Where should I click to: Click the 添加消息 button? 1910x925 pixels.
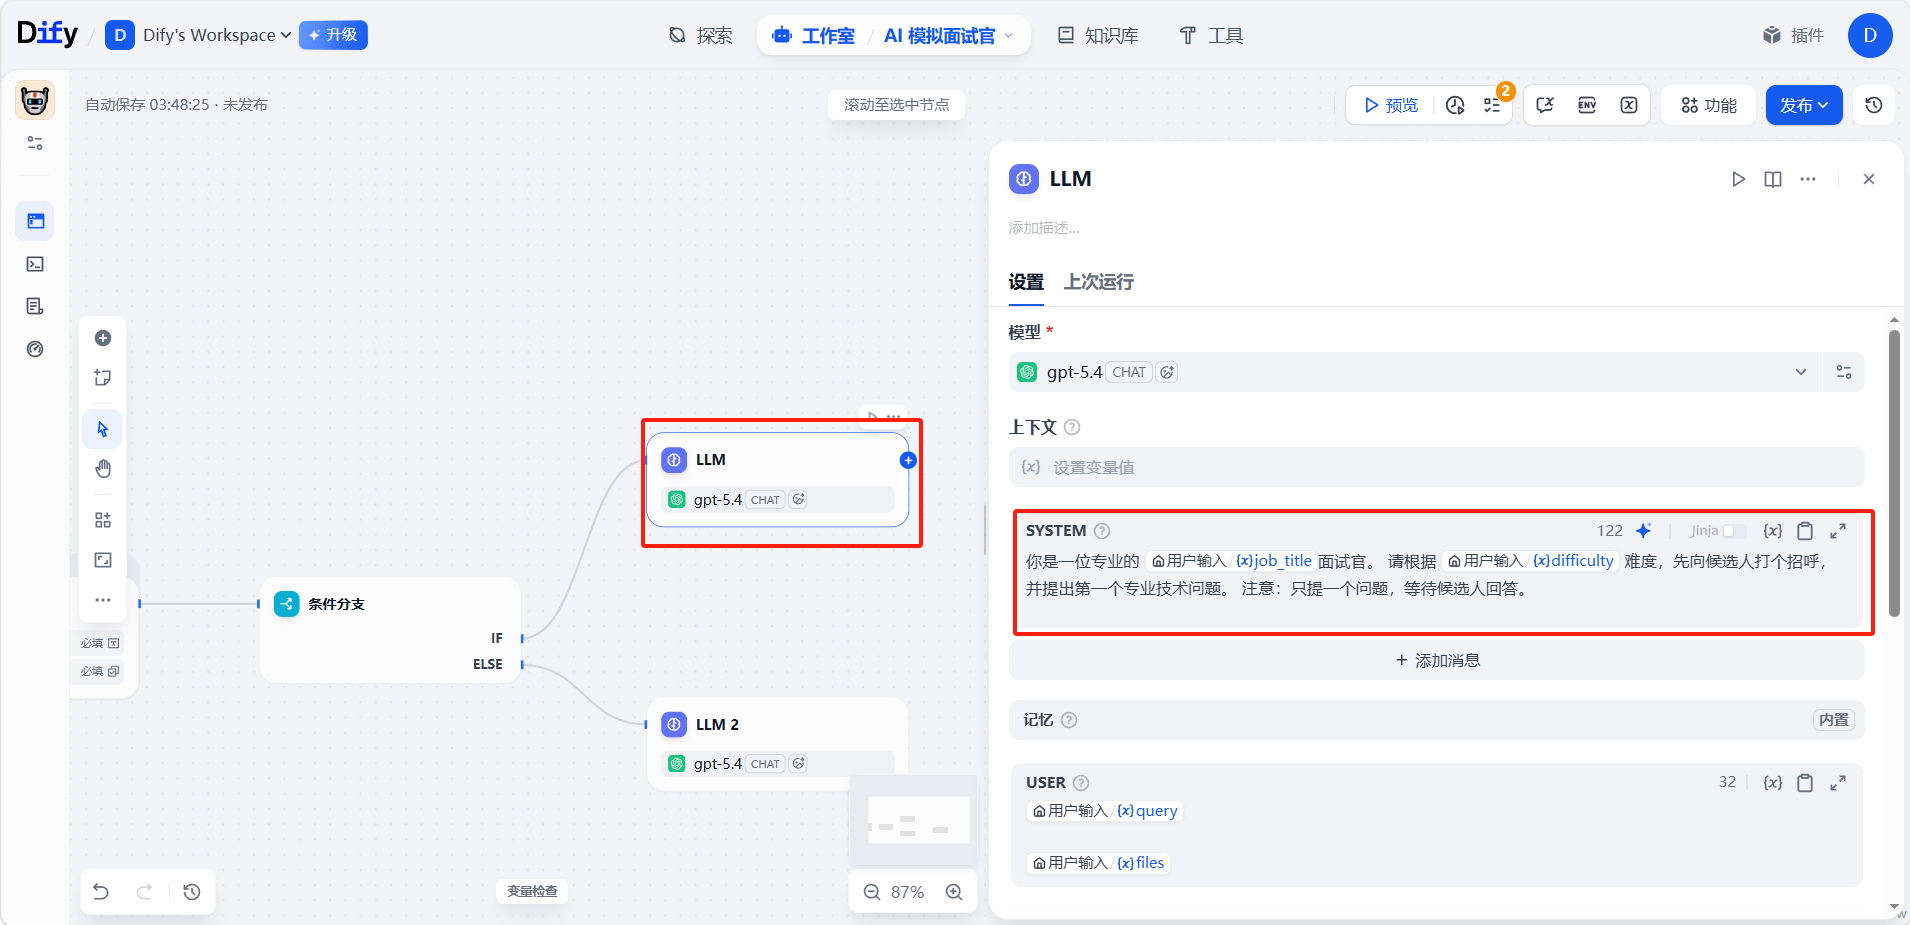pyautogui.click(x=1437, y=660)
